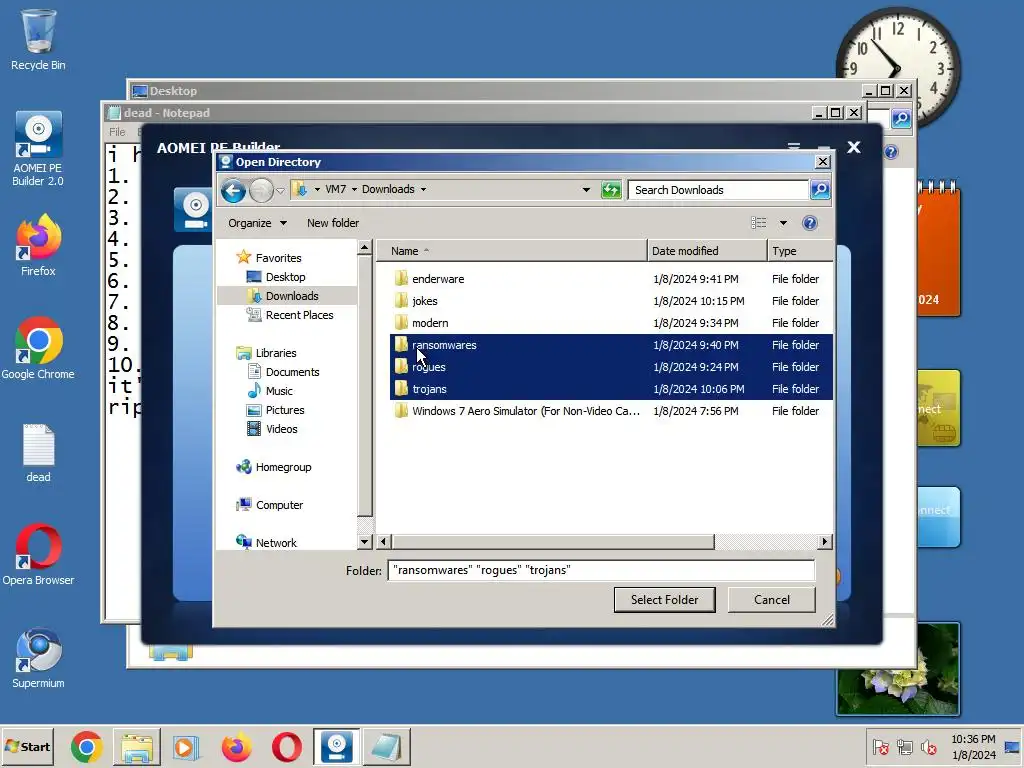The image size is (1024, 768).
Task: Click Select Folder button
Action: coord(664,600)
